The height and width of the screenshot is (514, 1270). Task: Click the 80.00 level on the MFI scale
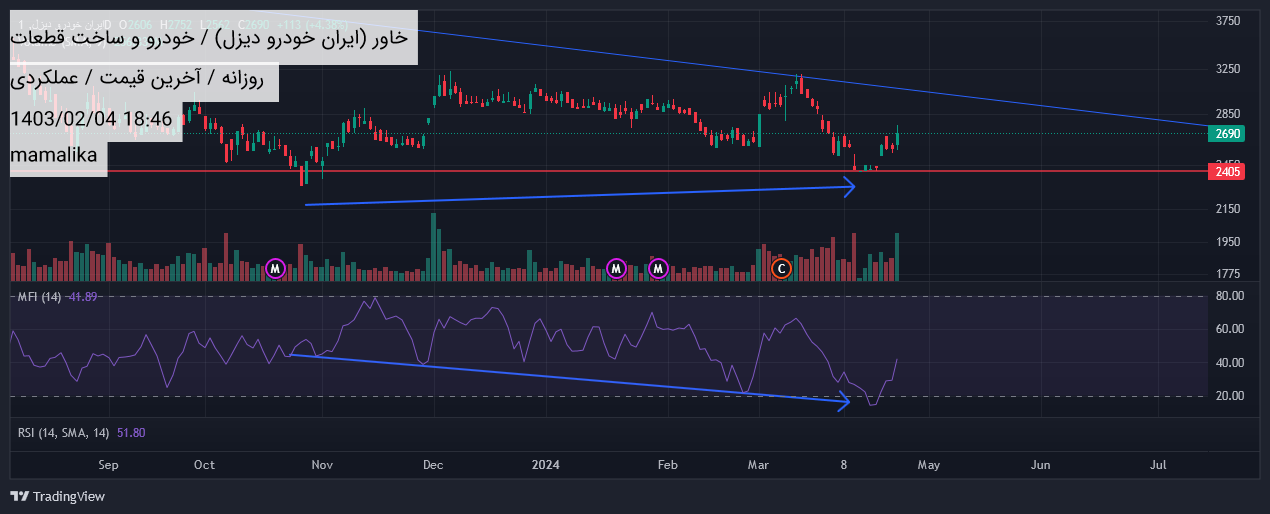1229,296
